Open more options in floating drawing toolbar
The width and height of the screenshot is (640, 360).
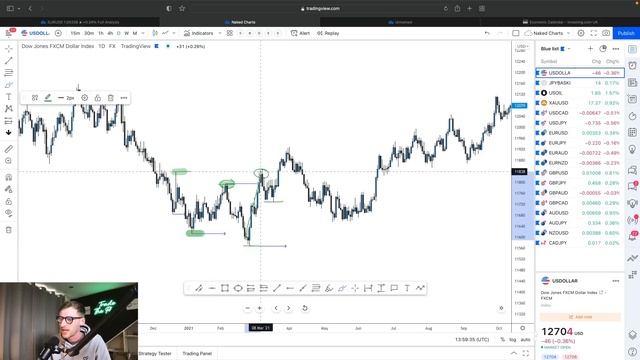(x=124, y=98)
